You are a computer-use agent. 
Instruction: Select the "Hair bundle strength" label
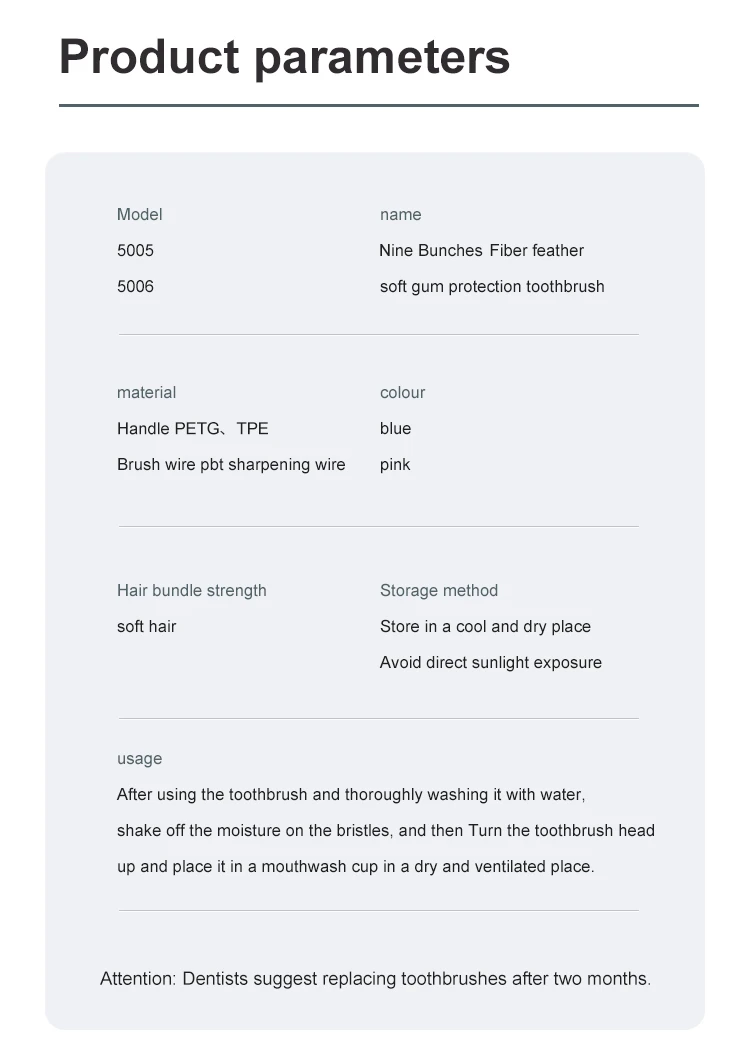tap(191, 590)
